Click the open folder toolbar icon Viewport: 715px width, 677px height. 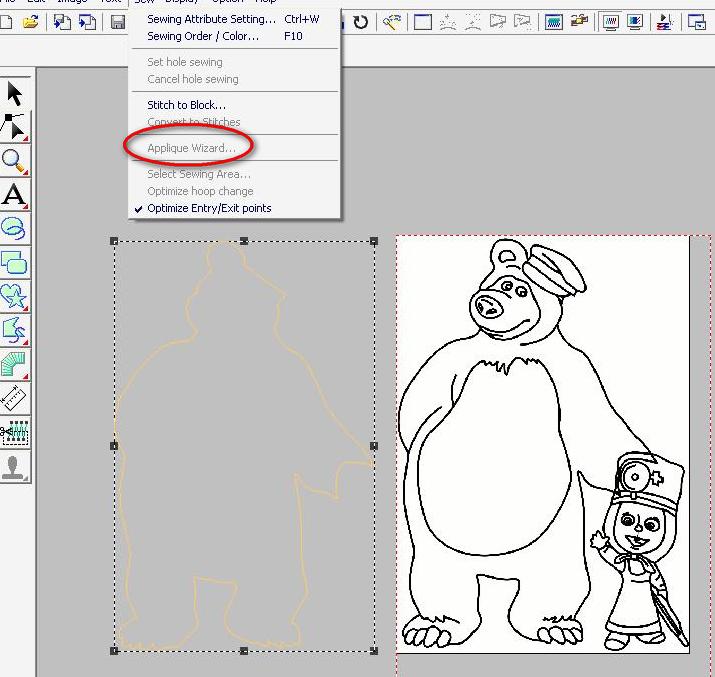tap(30, 22)
